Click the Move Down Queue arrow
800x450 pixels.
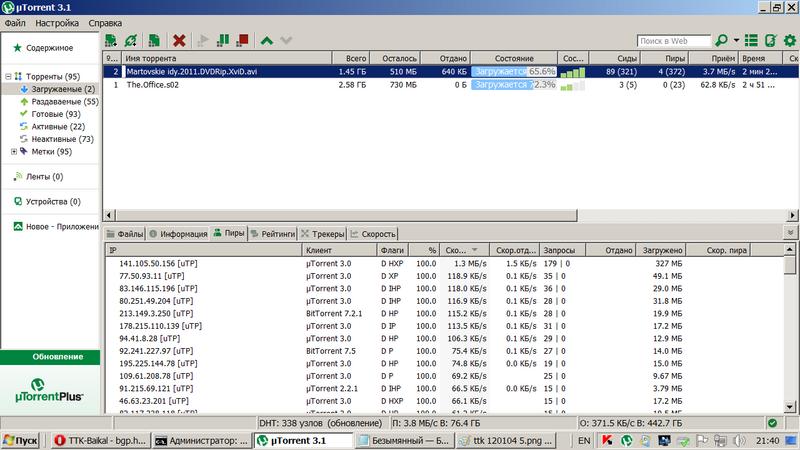click(286, 40)
